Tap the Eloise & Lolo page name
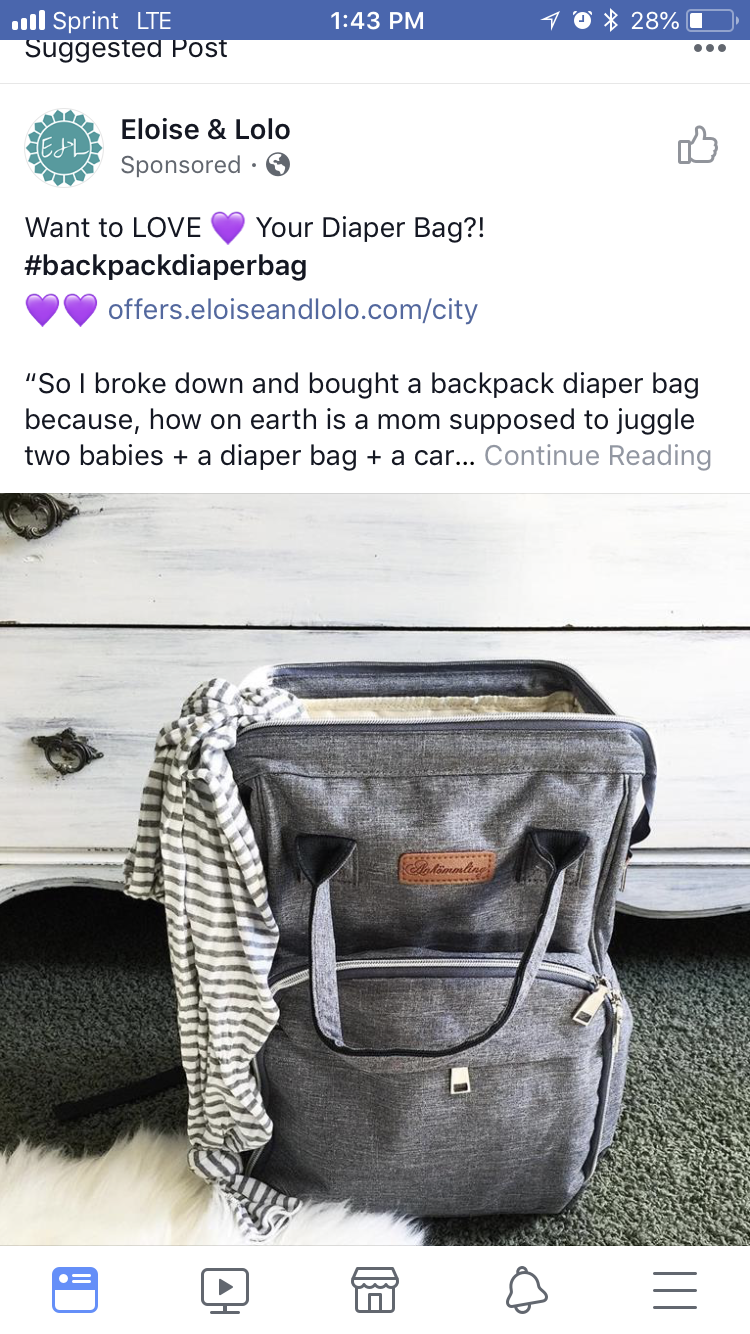Screen dimensions: 750x1334 point(205,129)
